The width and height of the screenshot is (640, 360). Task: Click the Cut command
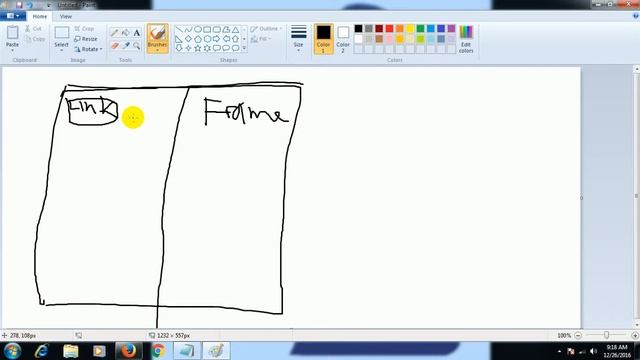pos(33,29)
